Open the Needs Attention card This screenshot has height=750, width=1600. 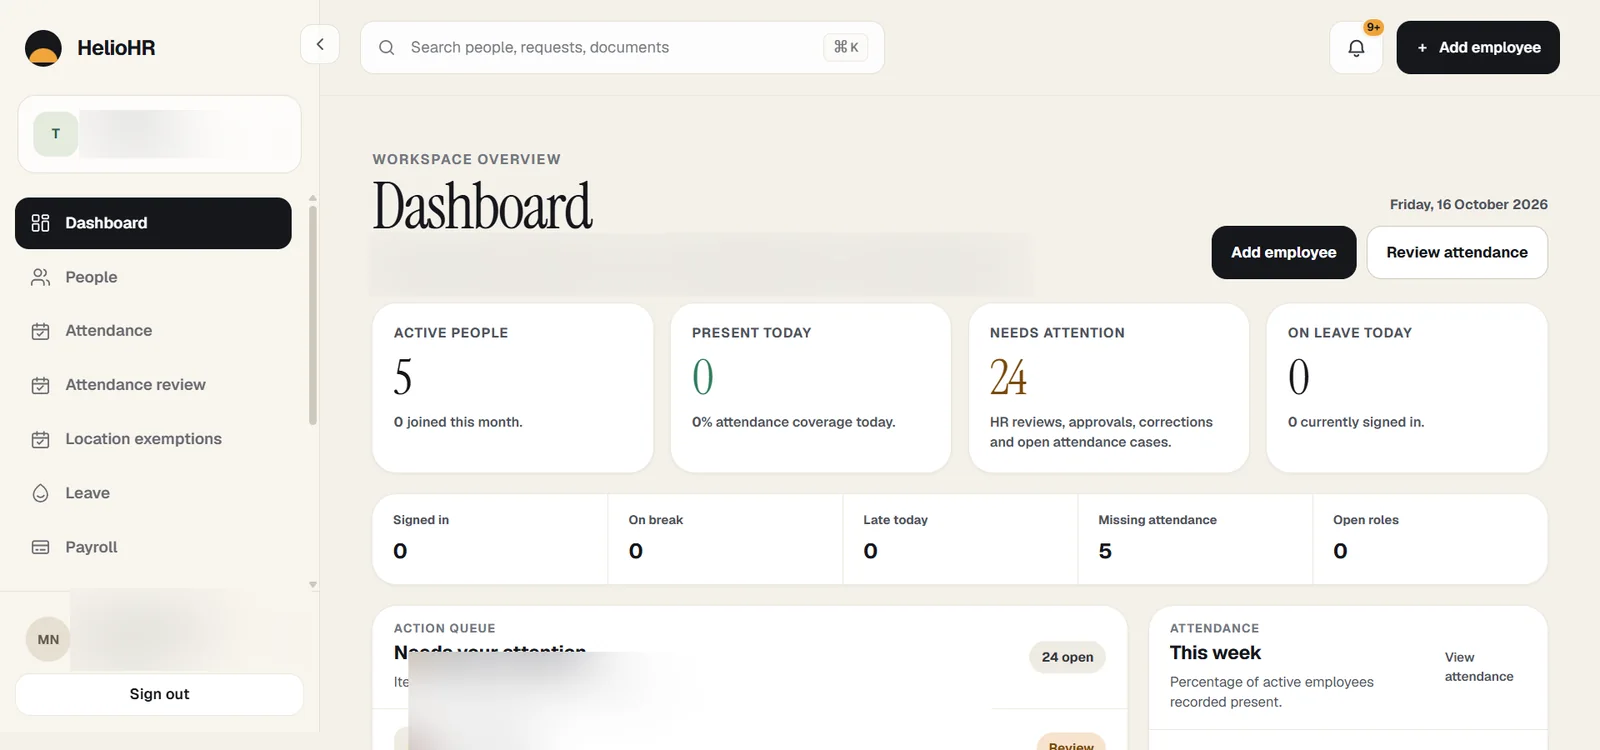coord(1109,388)
